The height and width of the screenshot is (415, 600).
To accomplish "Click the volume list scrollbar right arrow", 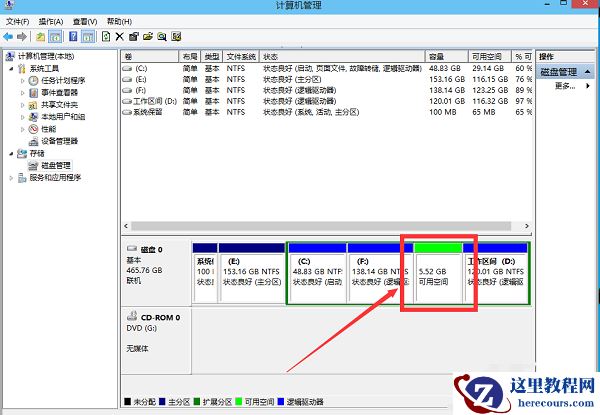I will tap(527, 226).
